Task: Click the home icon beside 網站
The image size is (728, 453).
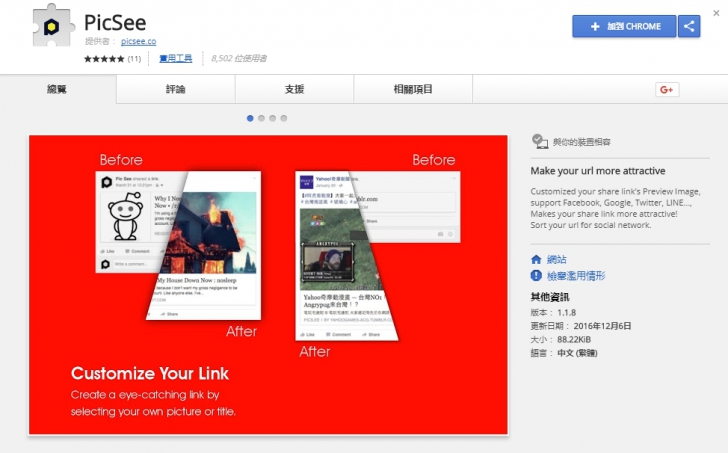Action: 536,259
